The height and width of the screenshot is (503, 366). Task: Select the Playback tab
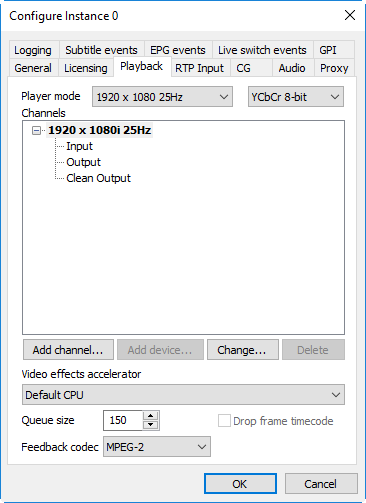[142, 66]
